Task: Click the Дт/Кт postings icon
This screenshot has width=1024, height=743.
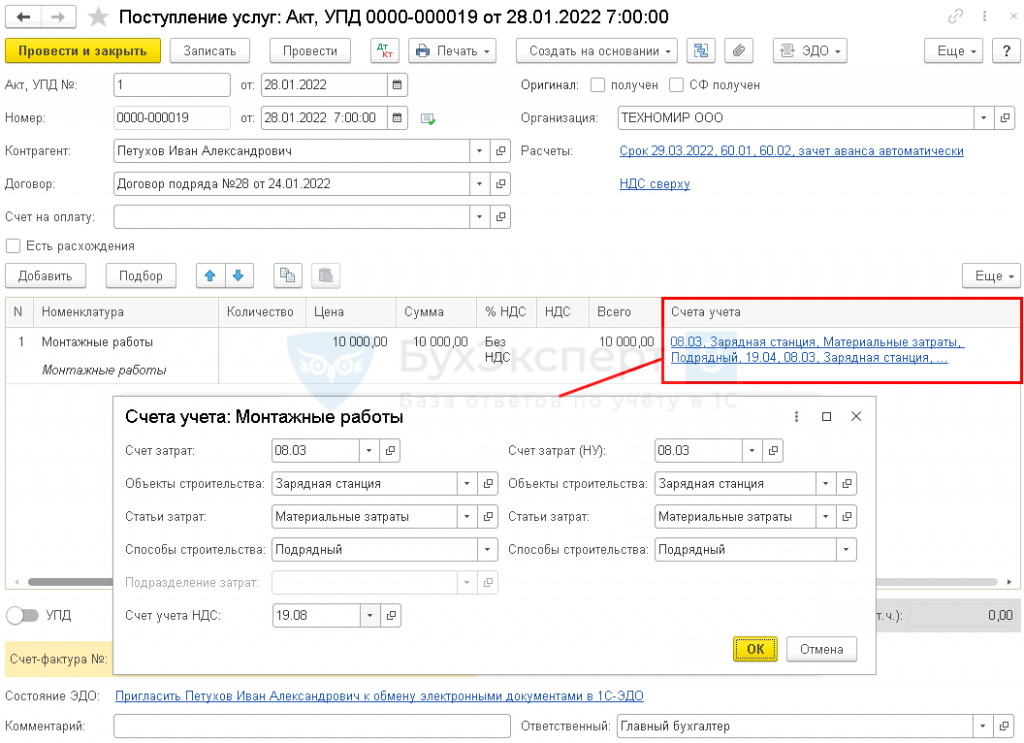Action: (x=384, y=51)
